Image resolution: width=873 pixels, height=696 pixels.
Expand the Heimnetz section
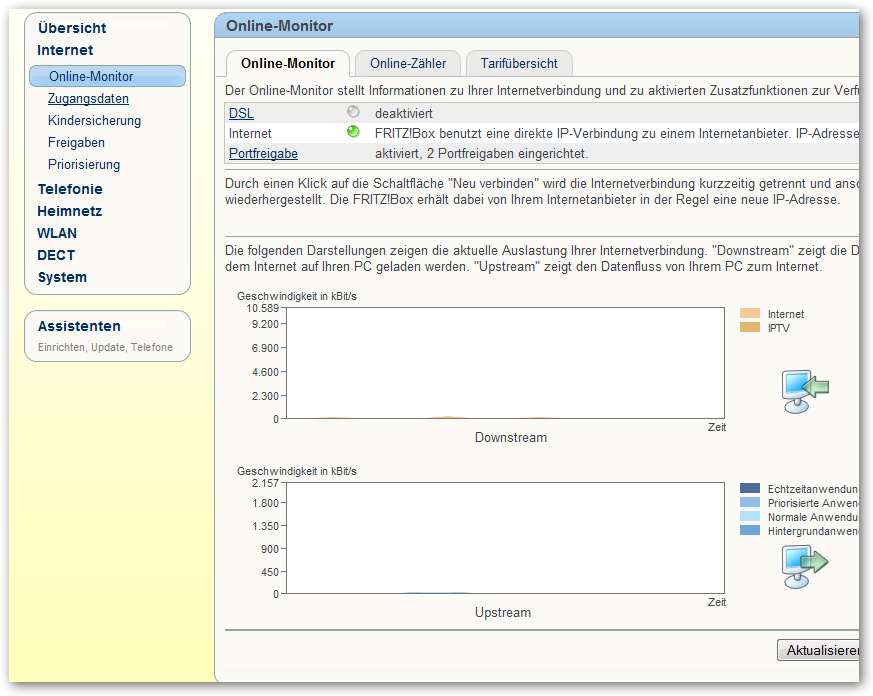coord(70,212)
